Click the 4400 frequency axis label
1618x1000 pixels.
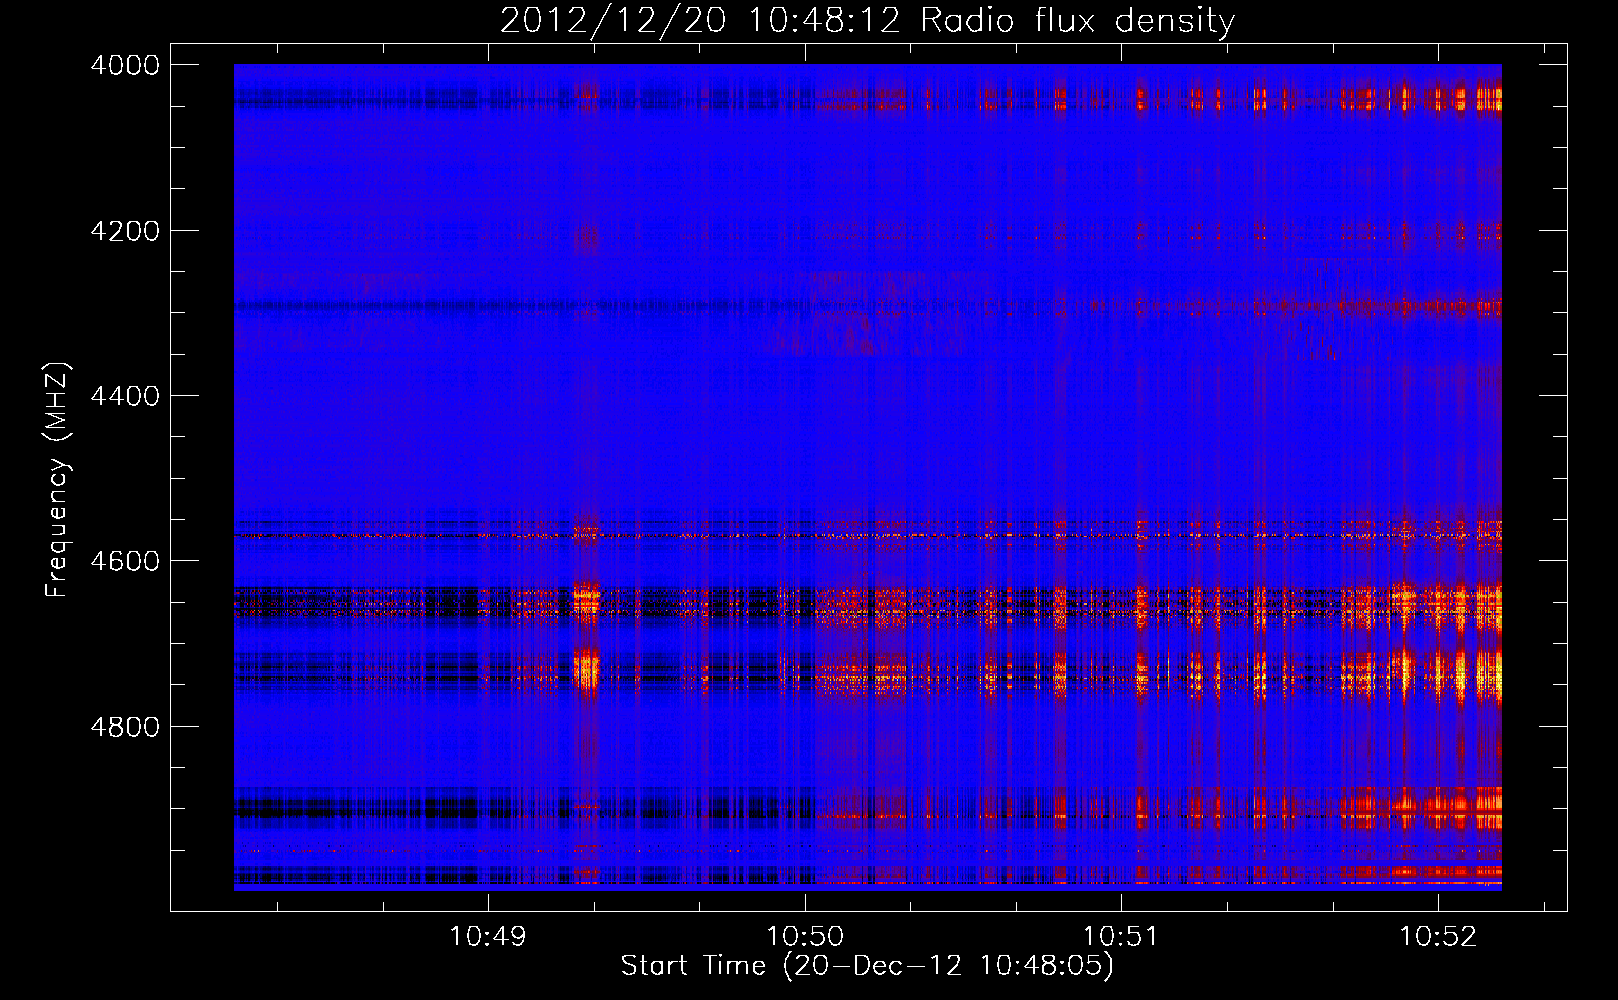click(x=125, y=396)
